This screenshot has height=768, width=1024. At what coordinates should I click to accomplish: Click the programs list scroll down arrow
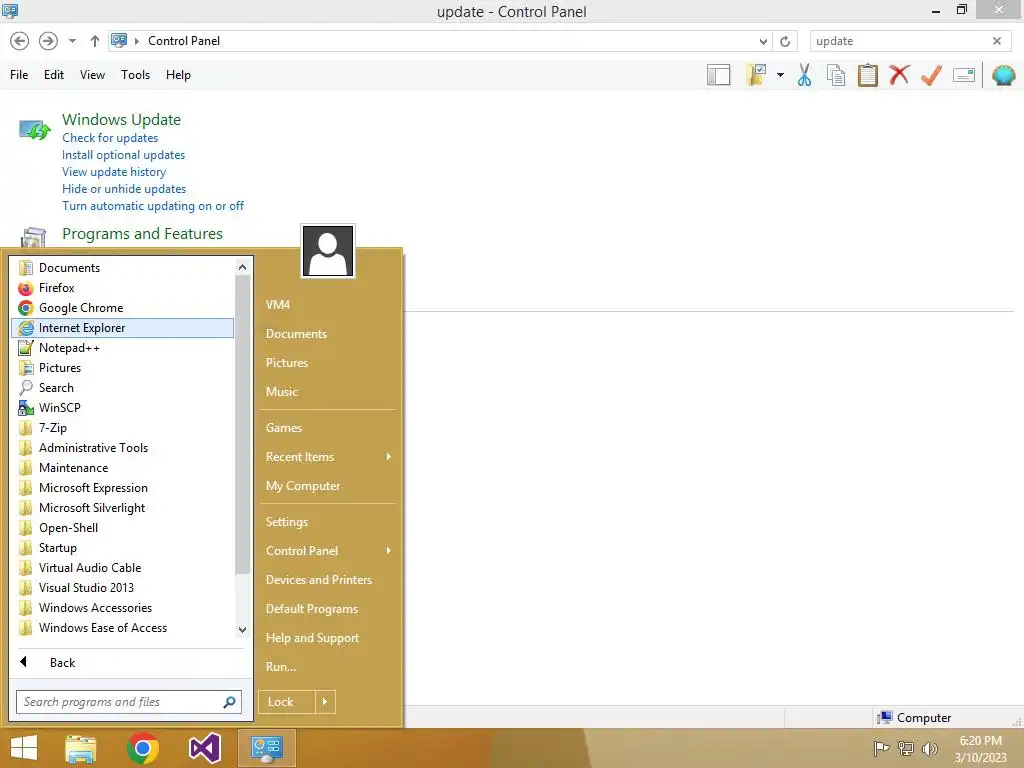[242, 630]
